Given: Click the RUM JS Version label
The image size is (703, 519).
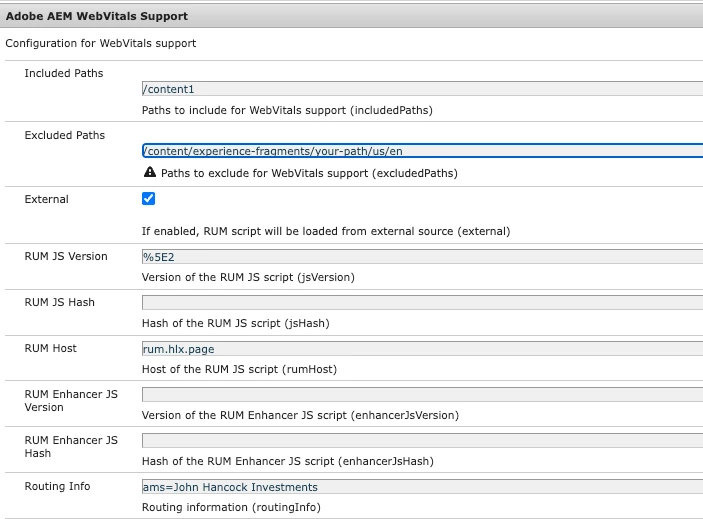Looking at the screenshot, I should click(66, 256).
